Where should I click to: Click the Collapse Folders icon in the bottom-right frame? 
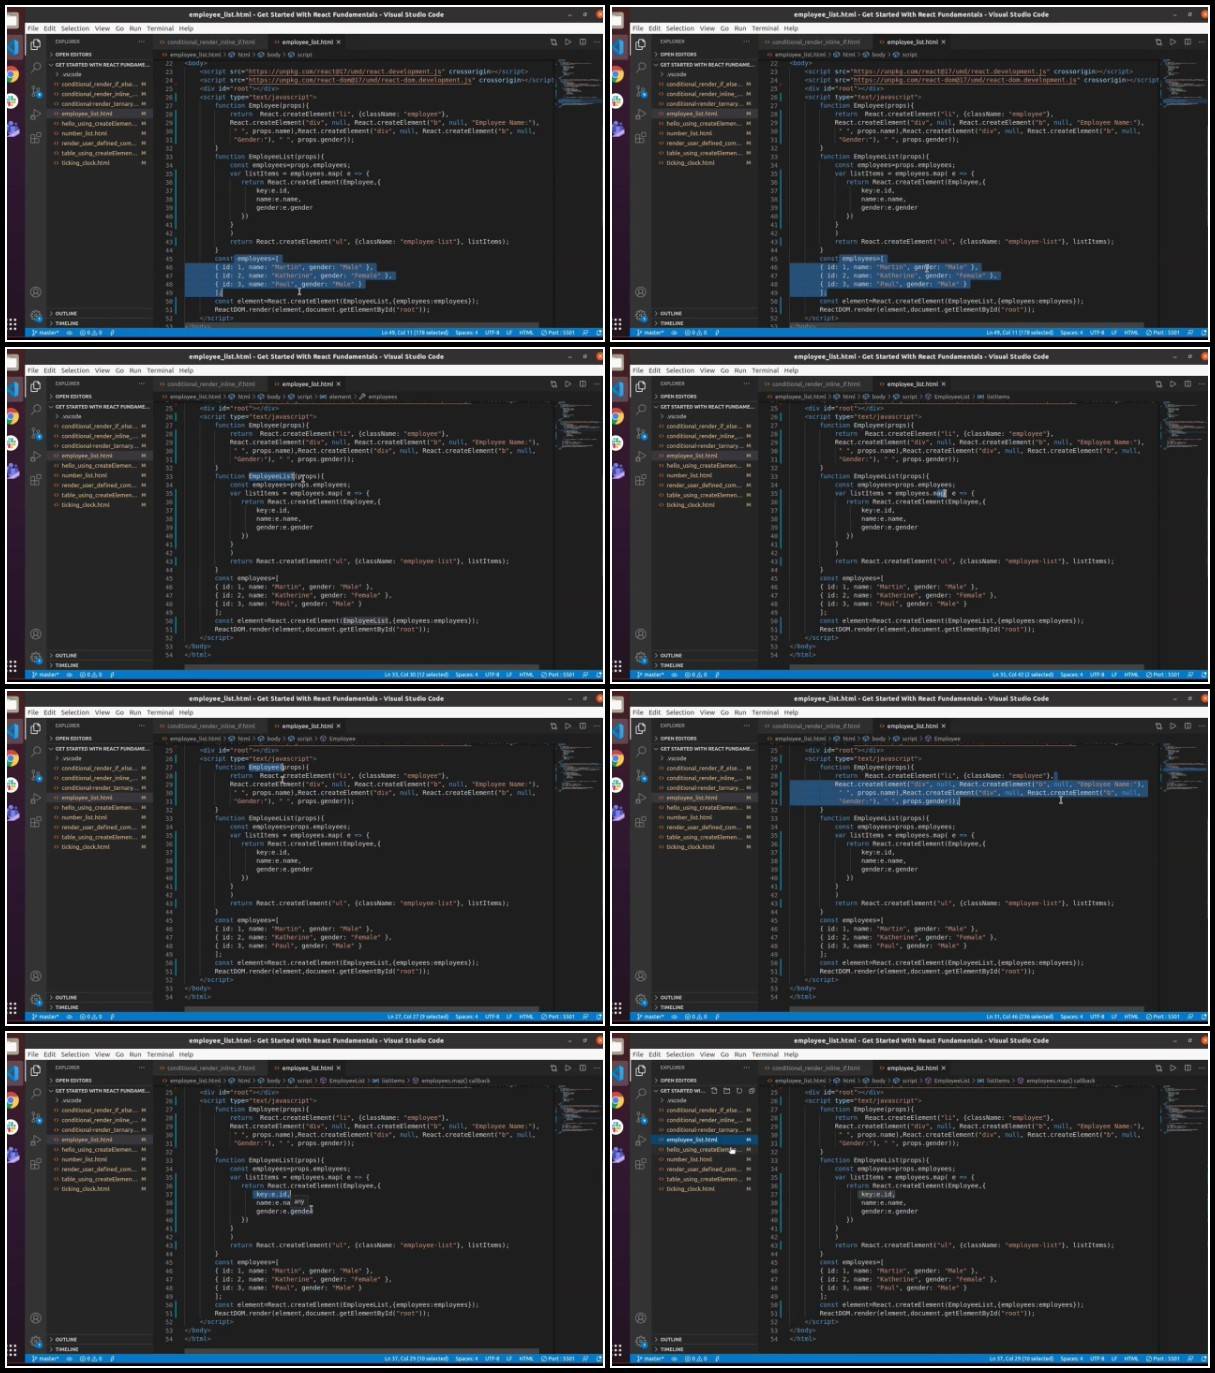click(x=752, y=1091)
